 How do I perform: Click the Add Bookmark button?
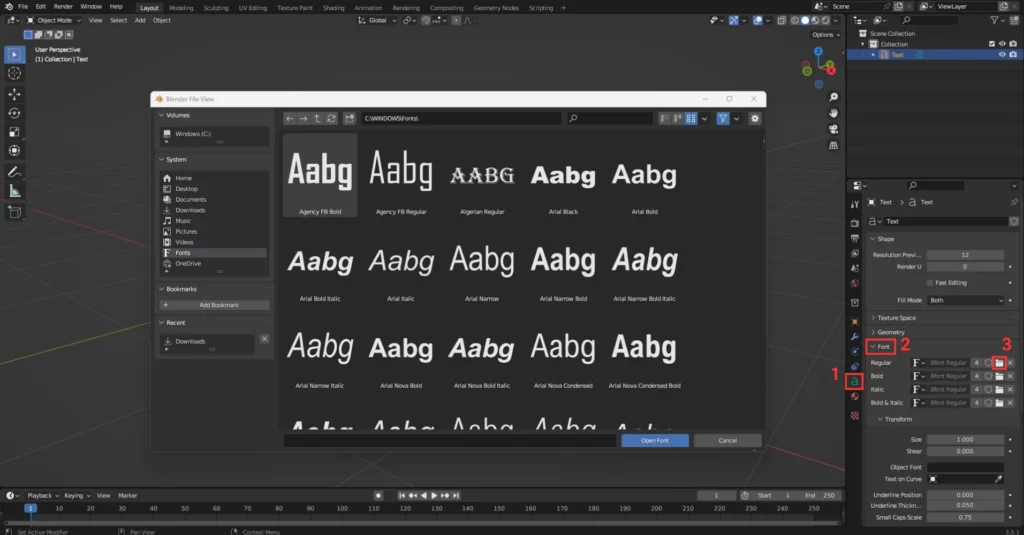[214, 305]
